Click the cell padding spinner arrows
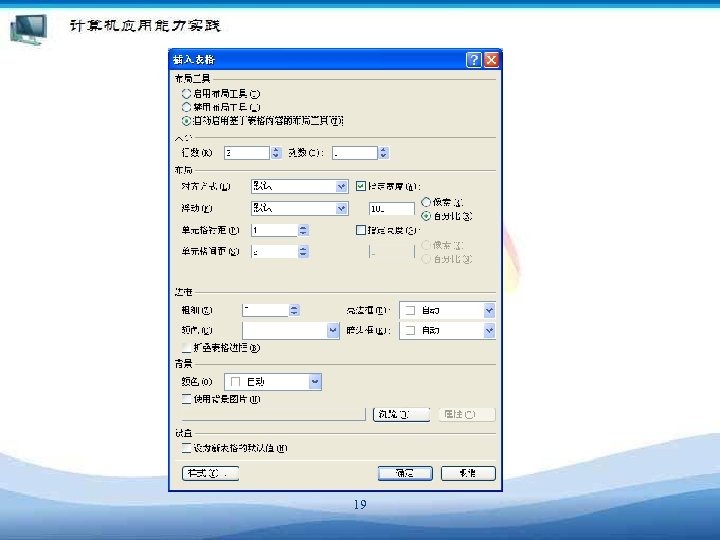 pos(303,230)
